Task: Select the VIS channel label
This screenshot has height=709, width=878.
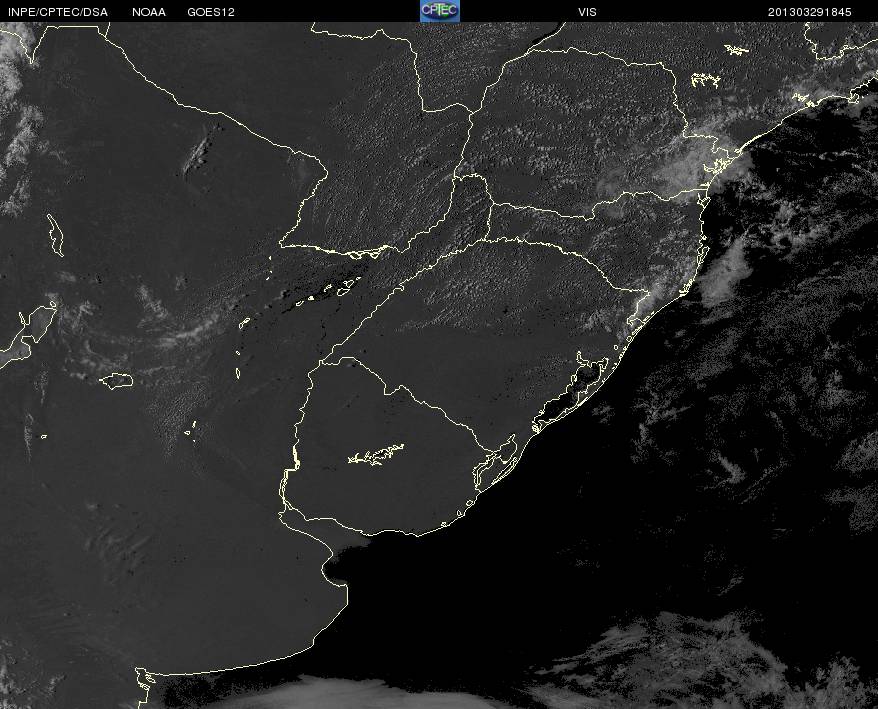Action: coord(587,12)
